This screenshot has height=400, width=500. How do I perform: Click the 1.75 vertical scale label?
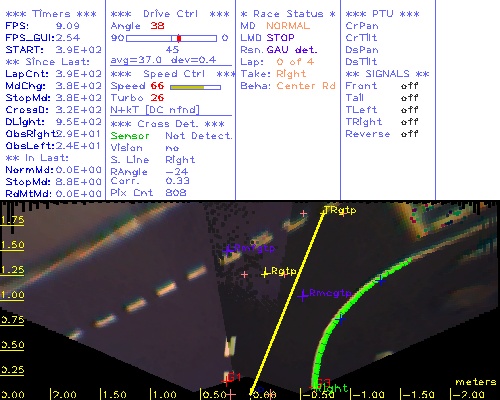(13, 220)
